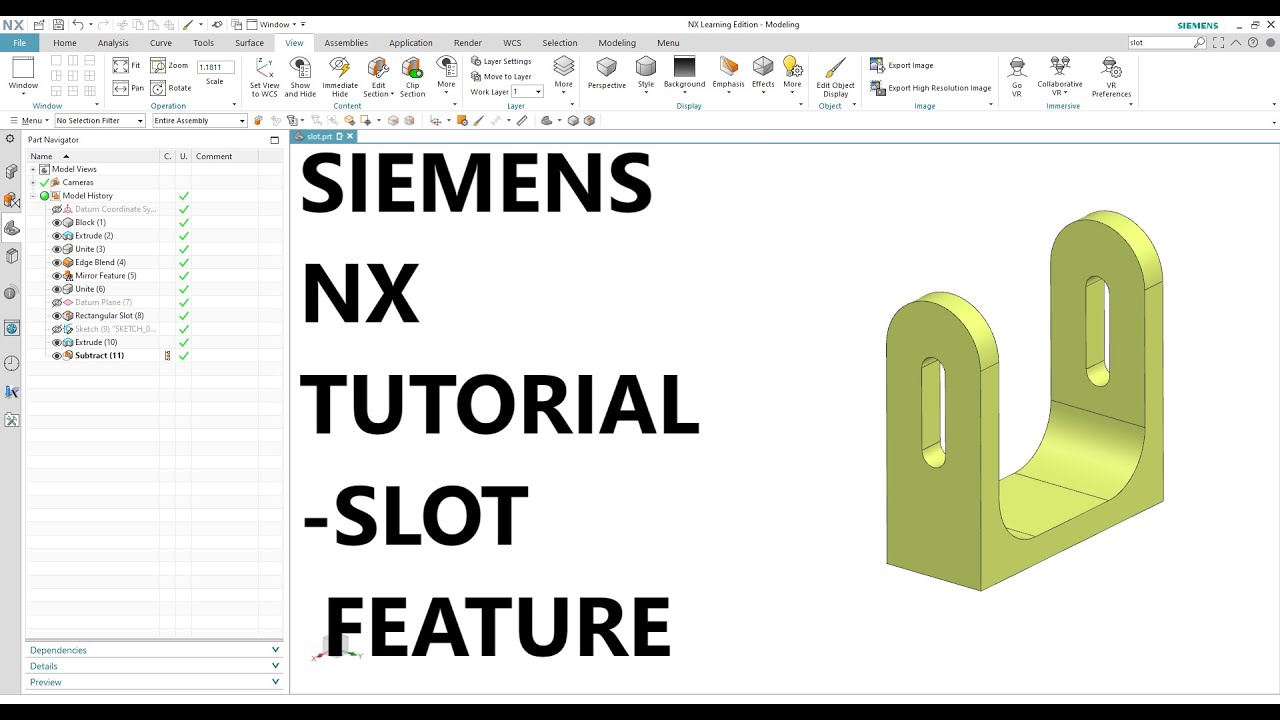Launch Go VR

1017,77
